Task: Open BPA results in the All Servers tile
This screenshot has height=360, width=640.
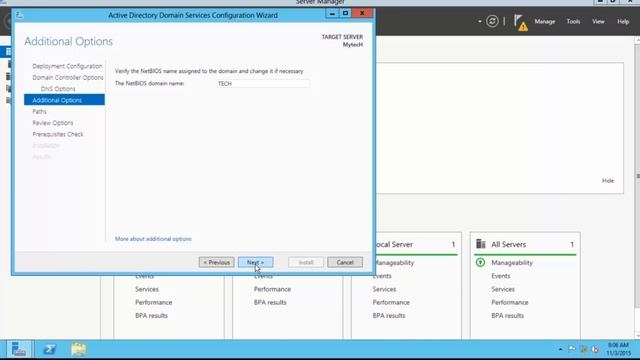Action: click(507, 316)
